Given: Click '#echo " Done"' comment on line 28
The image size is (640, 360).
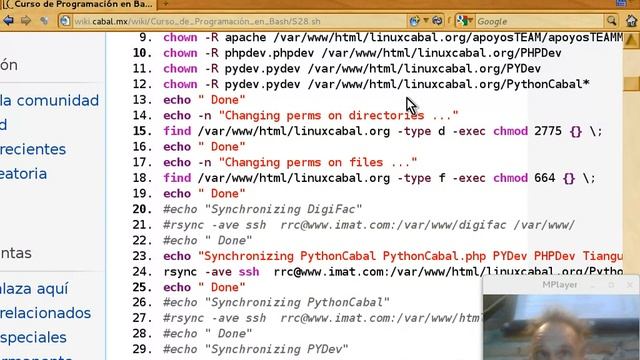Looking at the screenshot, I should 208,333.
